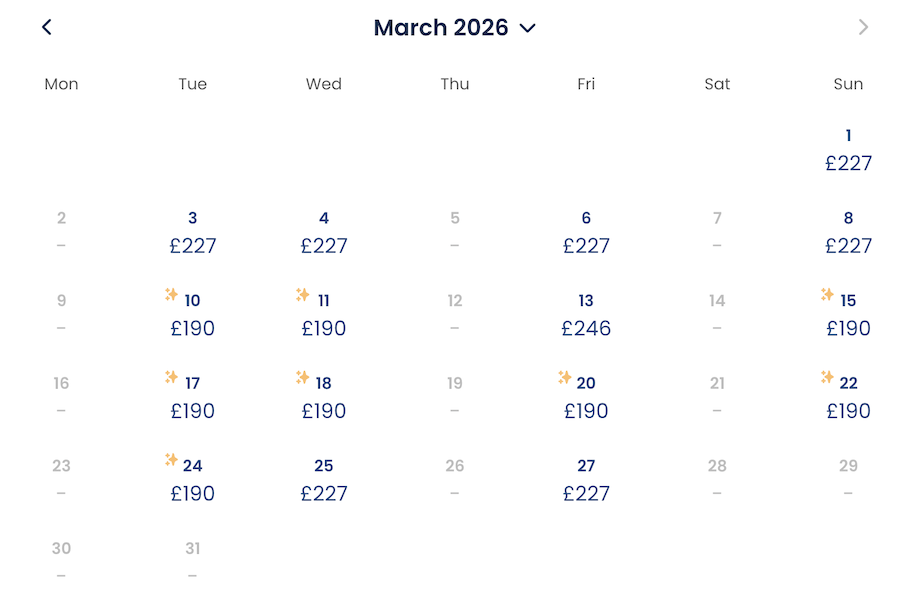Viewport: 909px width, 600px height.
Task: Open the March 2026 month dropdown
Action: click(454, 28)
